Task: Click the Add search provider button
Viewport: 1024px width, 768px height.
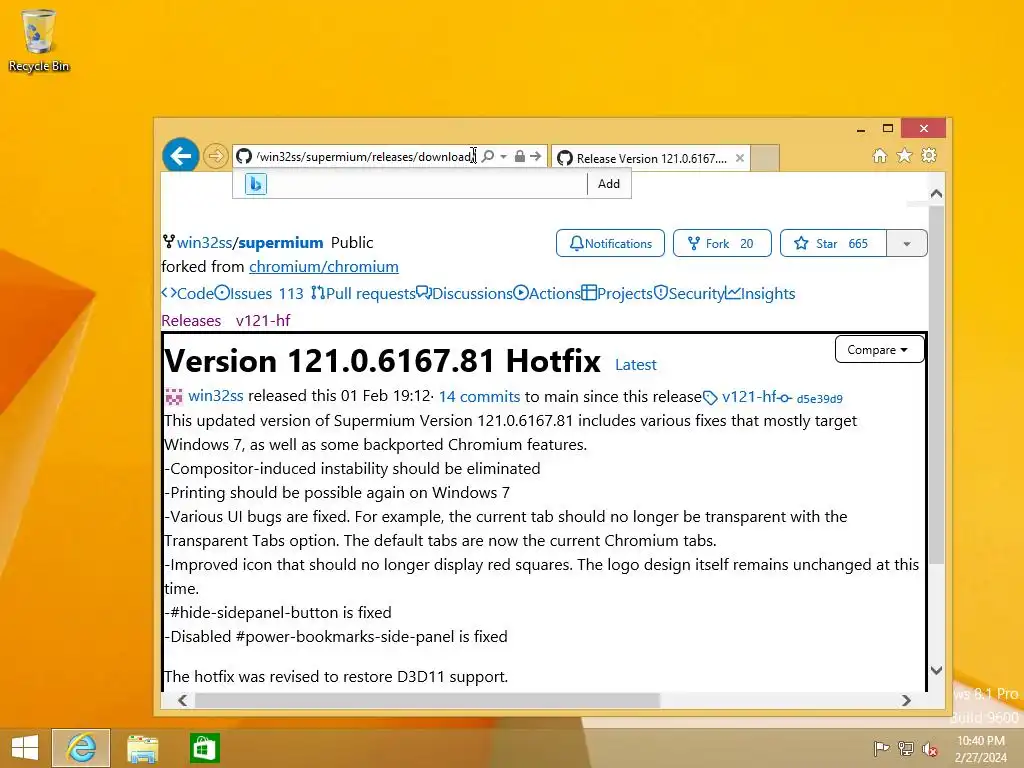Action: tap(609, 184)
